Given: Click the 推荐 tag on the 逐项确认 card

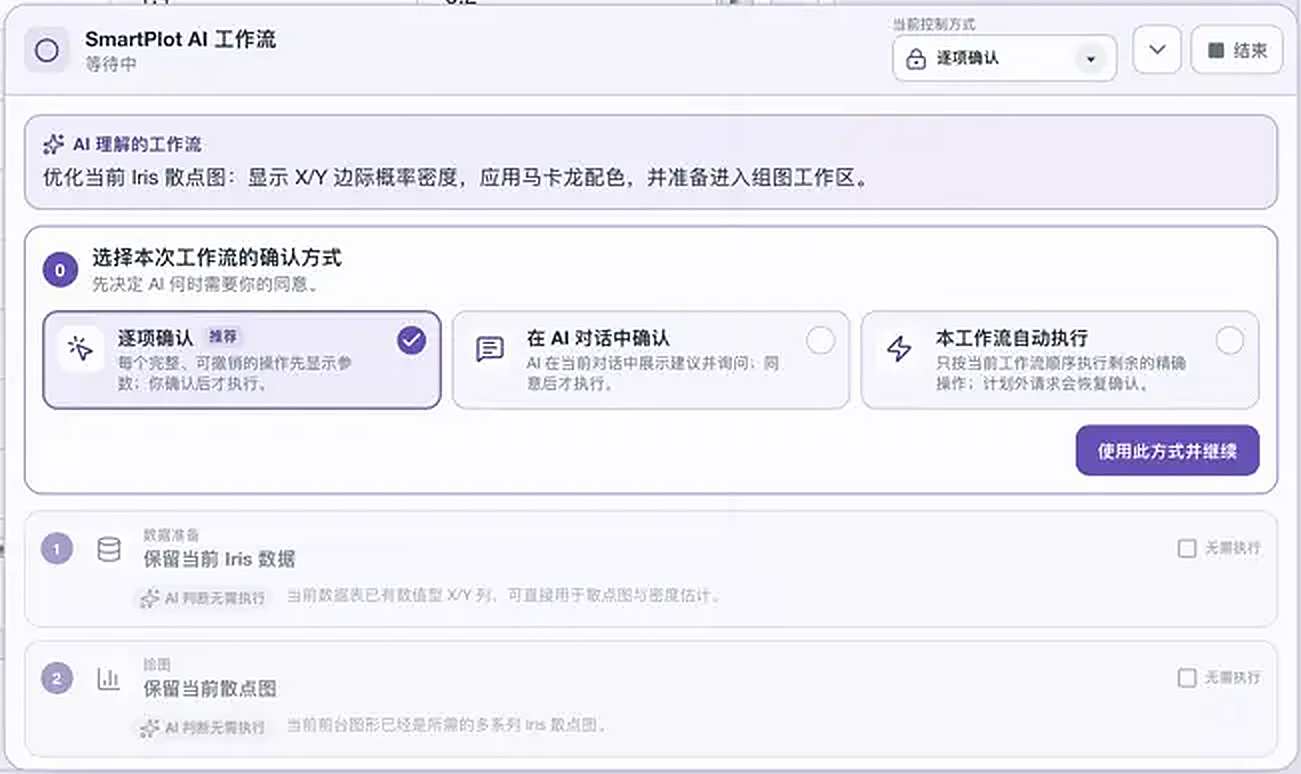Looking at the screenshot, I should point(223,337).
